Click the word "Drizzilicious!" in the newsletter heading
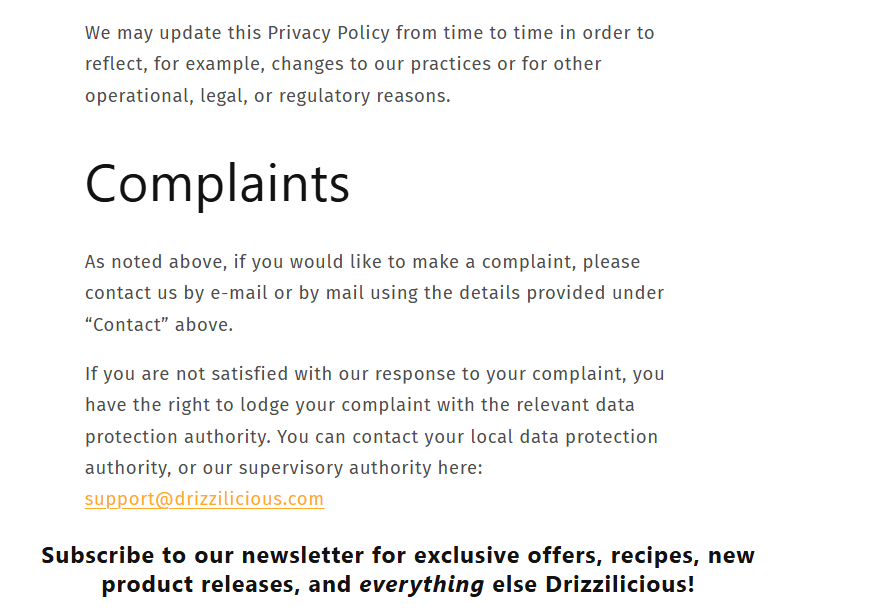Image resolution: width=875 pixels, height=608 pixels. (620, 585)
